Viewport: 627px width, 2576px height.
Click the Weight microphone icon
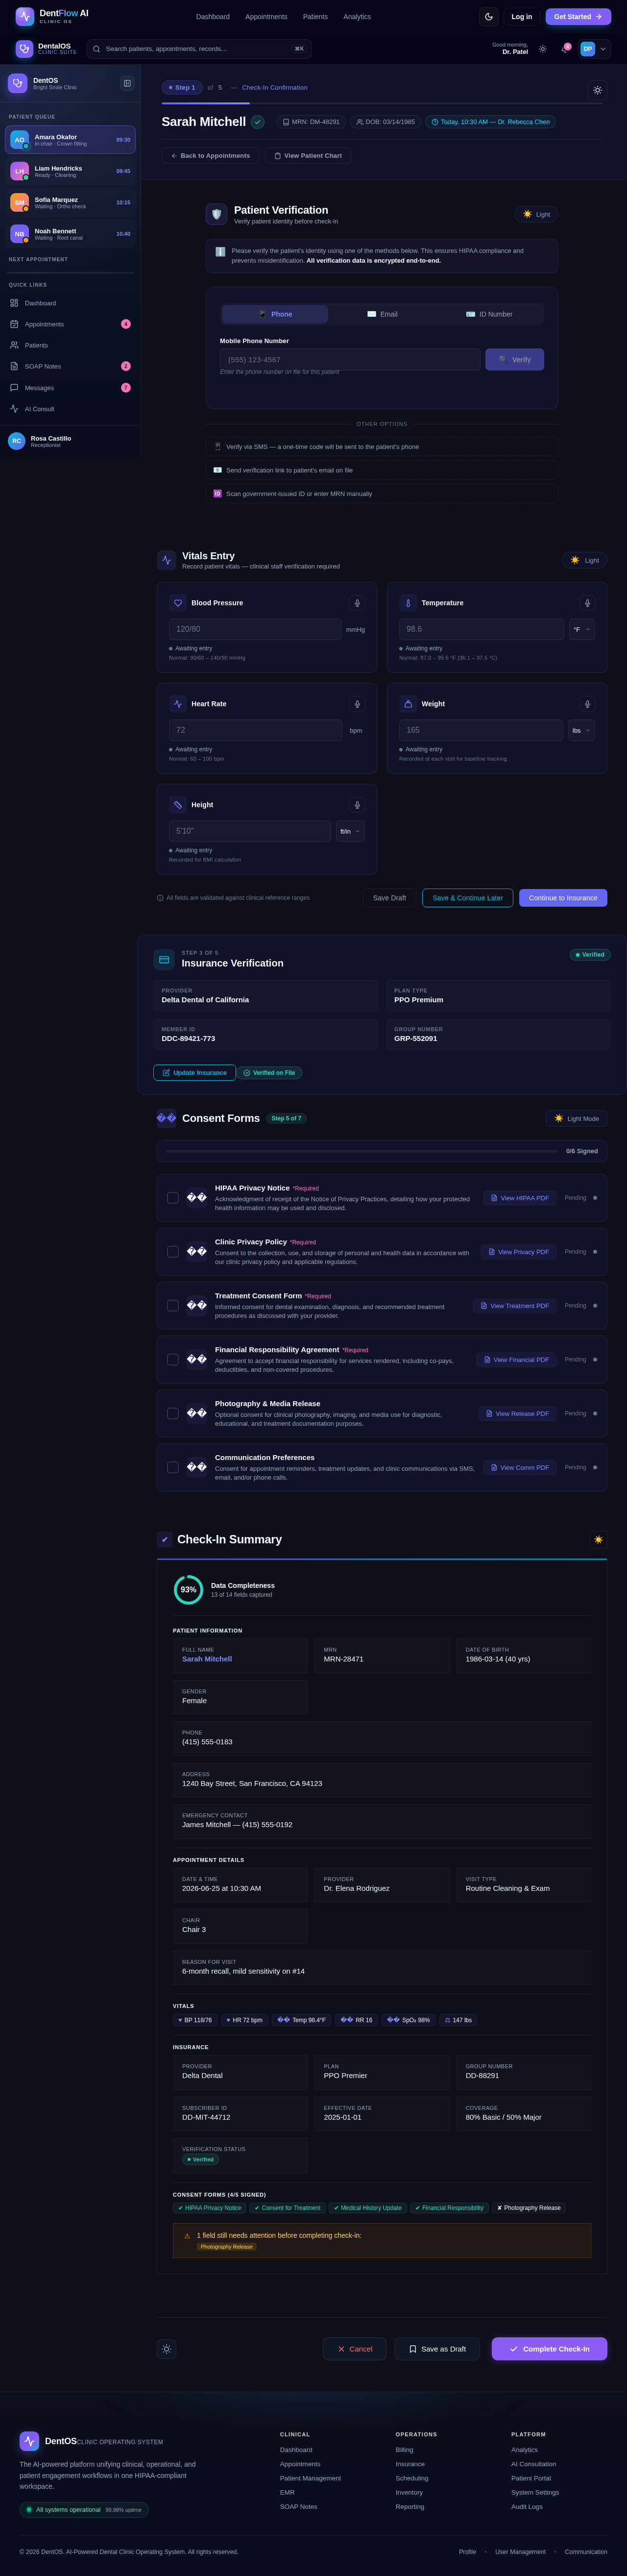(x=587, y=704)
